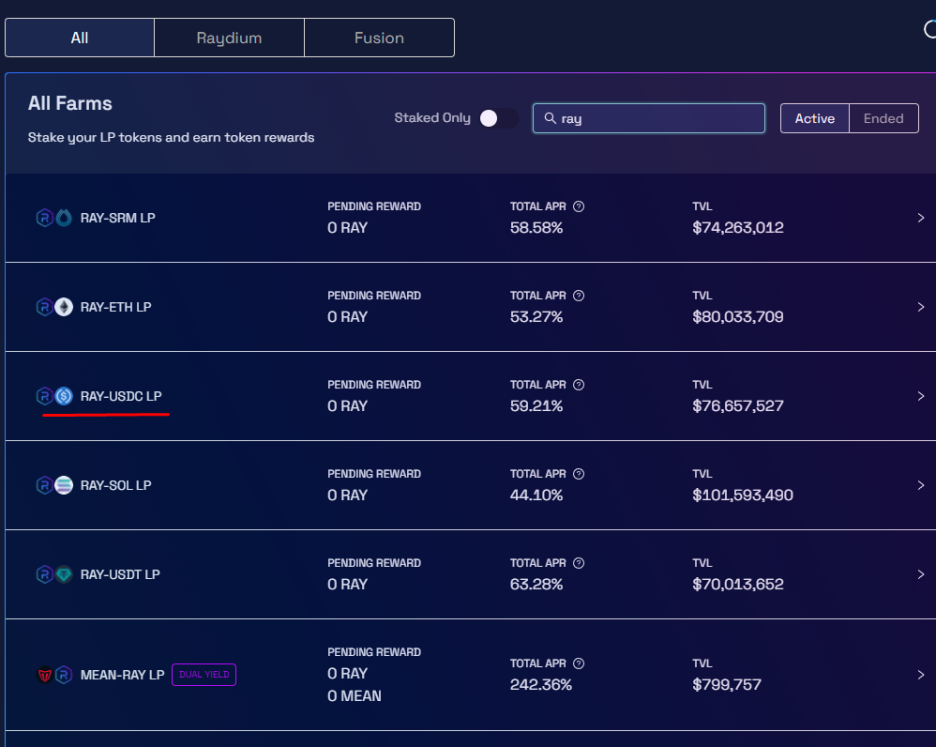
Task: Expand the MEAN-RAY LP row chevron
Action: (920, 675)
